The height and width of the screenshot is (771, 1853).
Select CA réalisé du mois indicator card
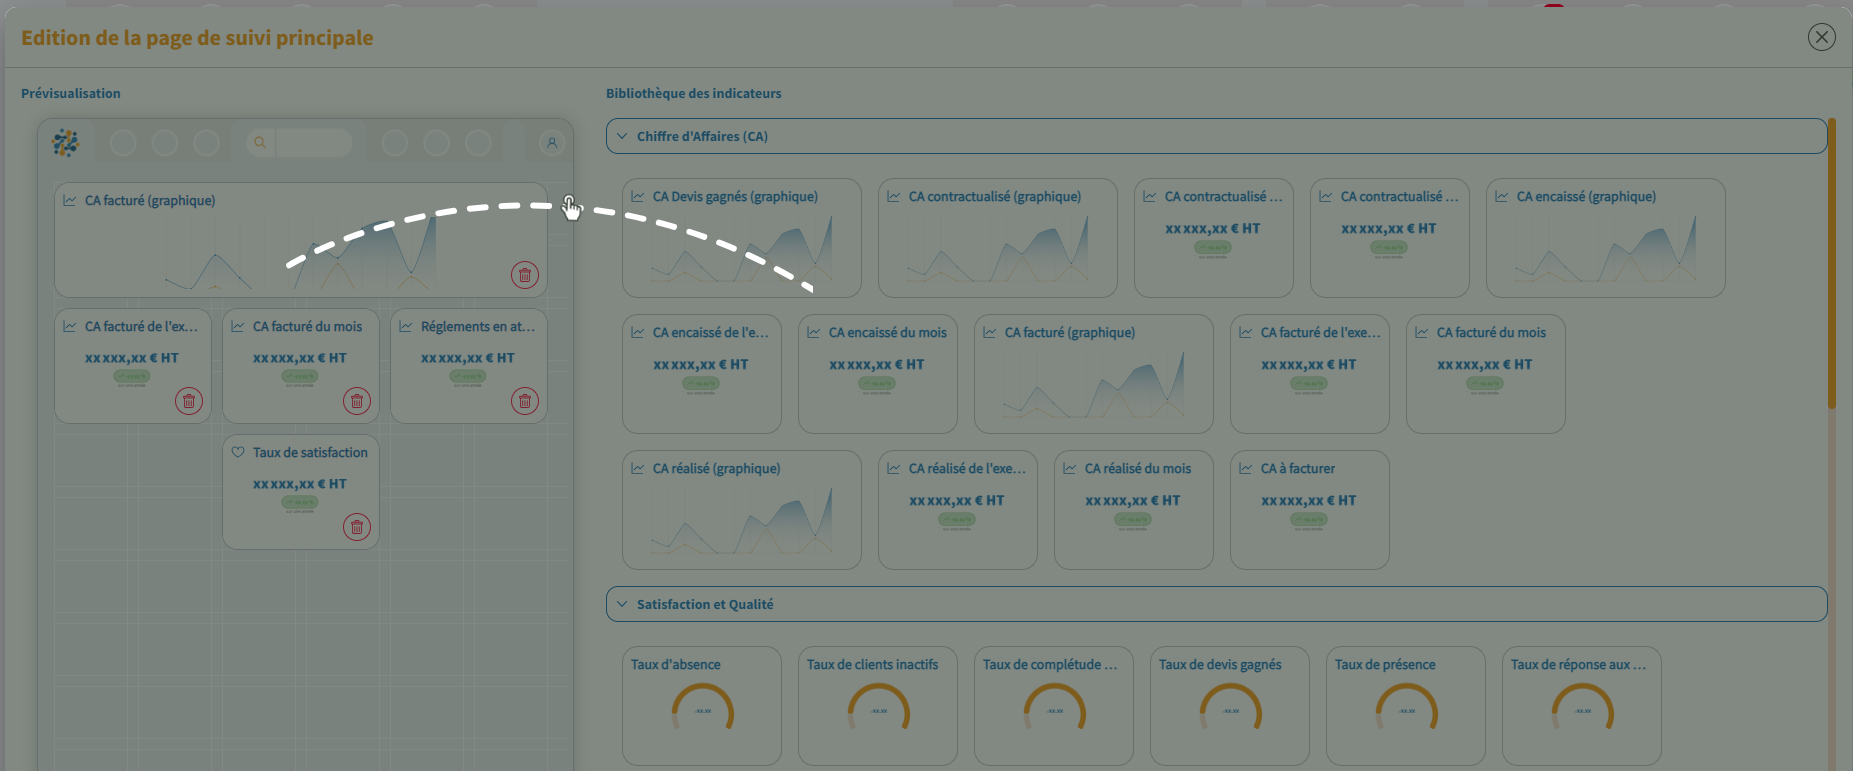[1133, 509]
